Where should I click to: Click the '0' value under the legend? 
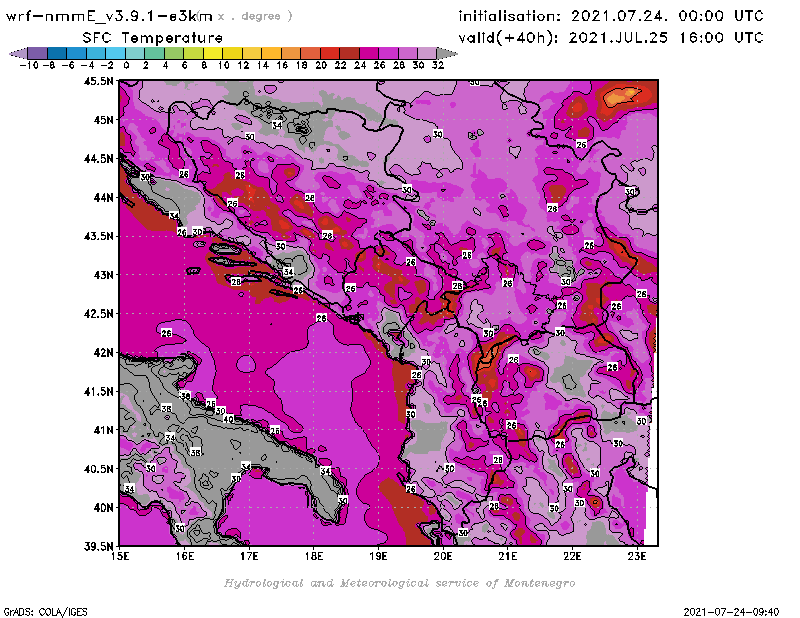(126, 65)
